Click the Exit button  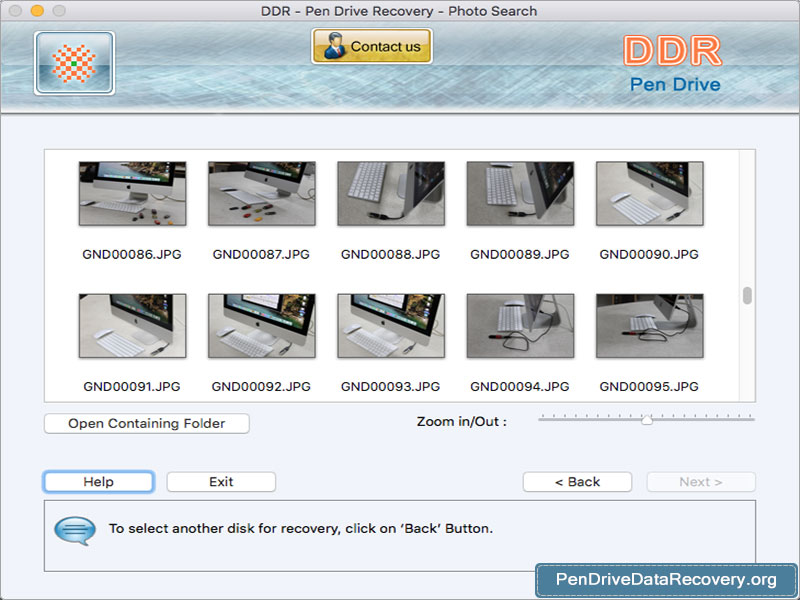[221, 482]
